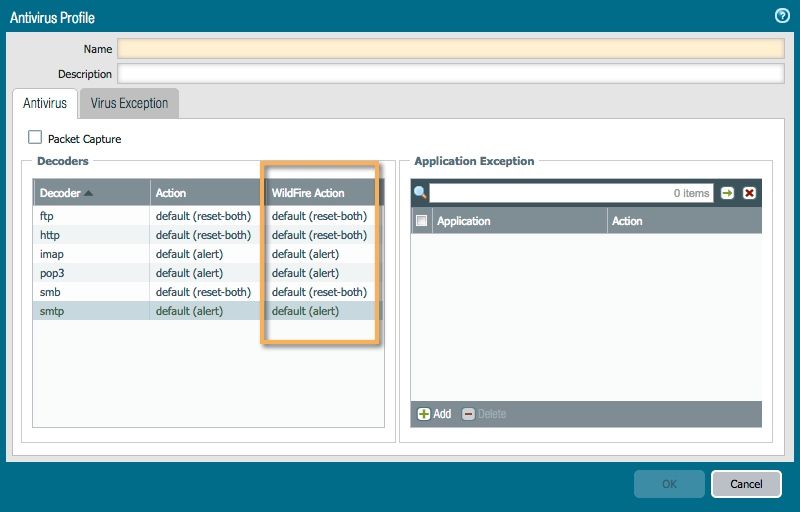Click the OK button
This screenshot has width=800, height=512.
point(669,484)
